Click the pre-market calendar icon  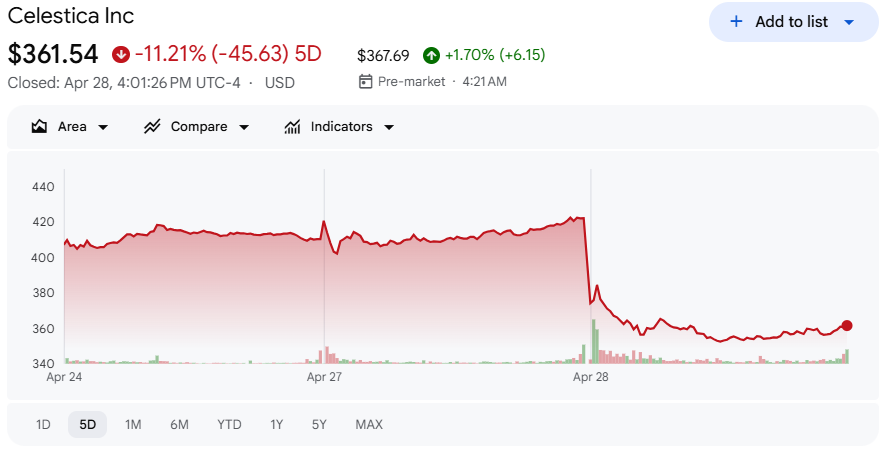(365, 81)
